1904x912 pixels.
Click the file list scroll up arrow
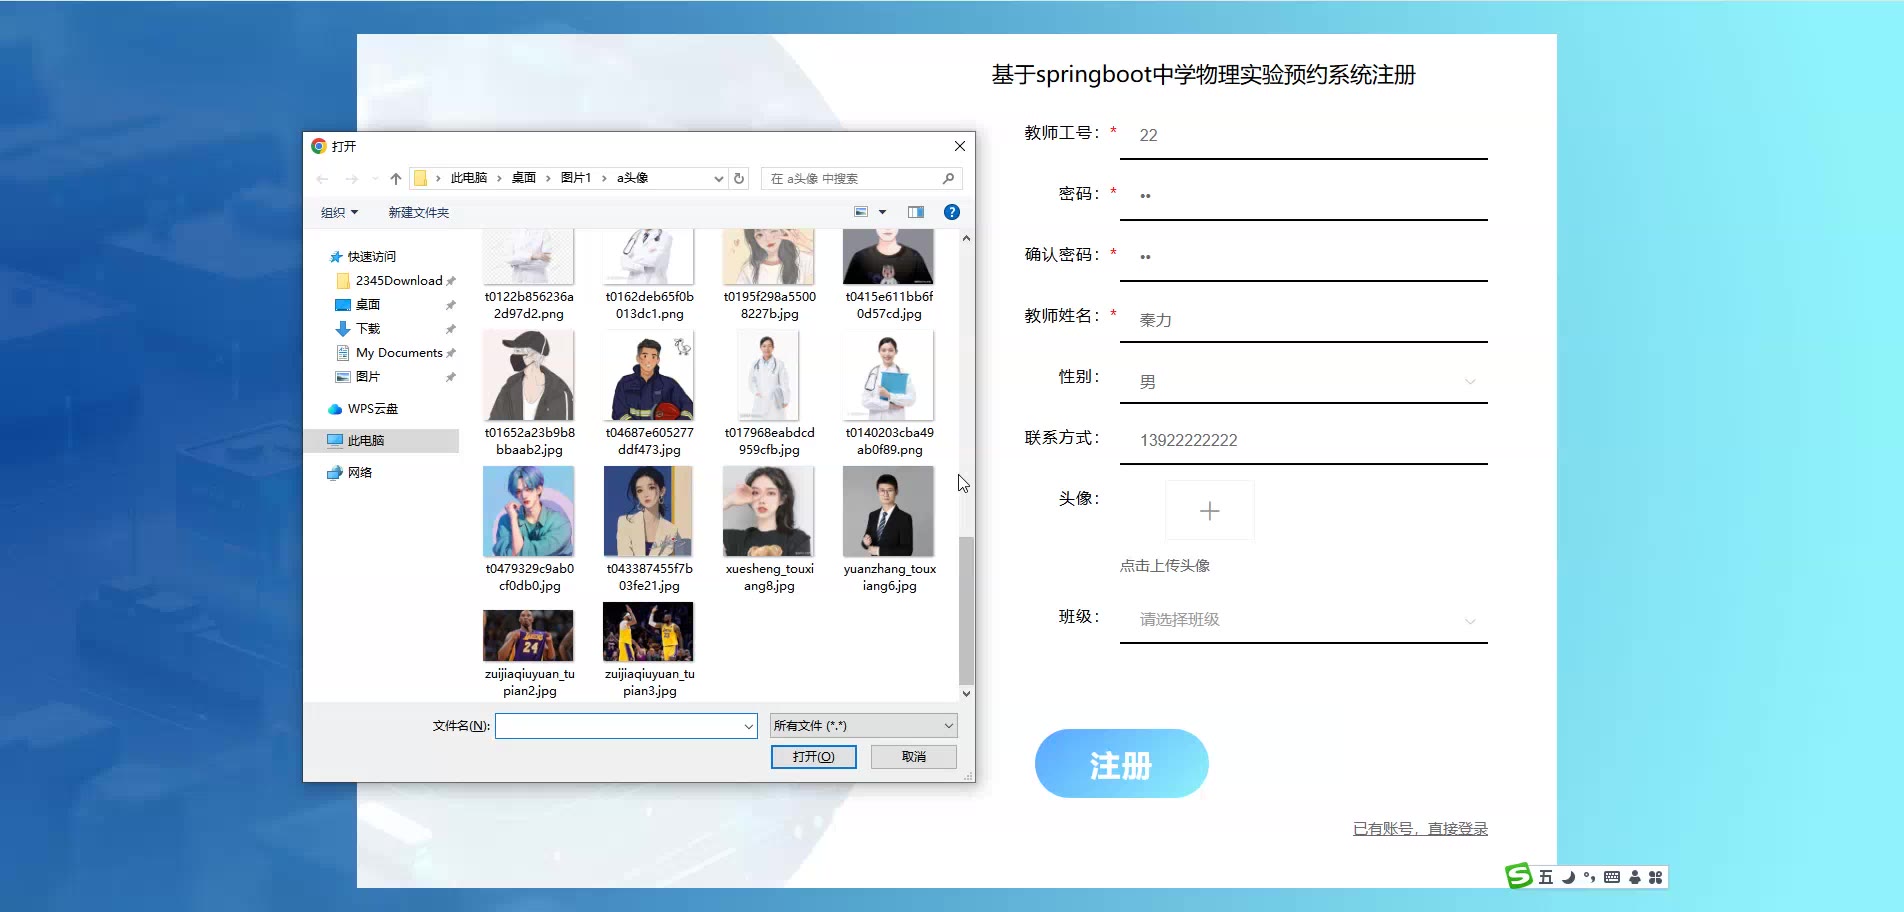[966, 238]
